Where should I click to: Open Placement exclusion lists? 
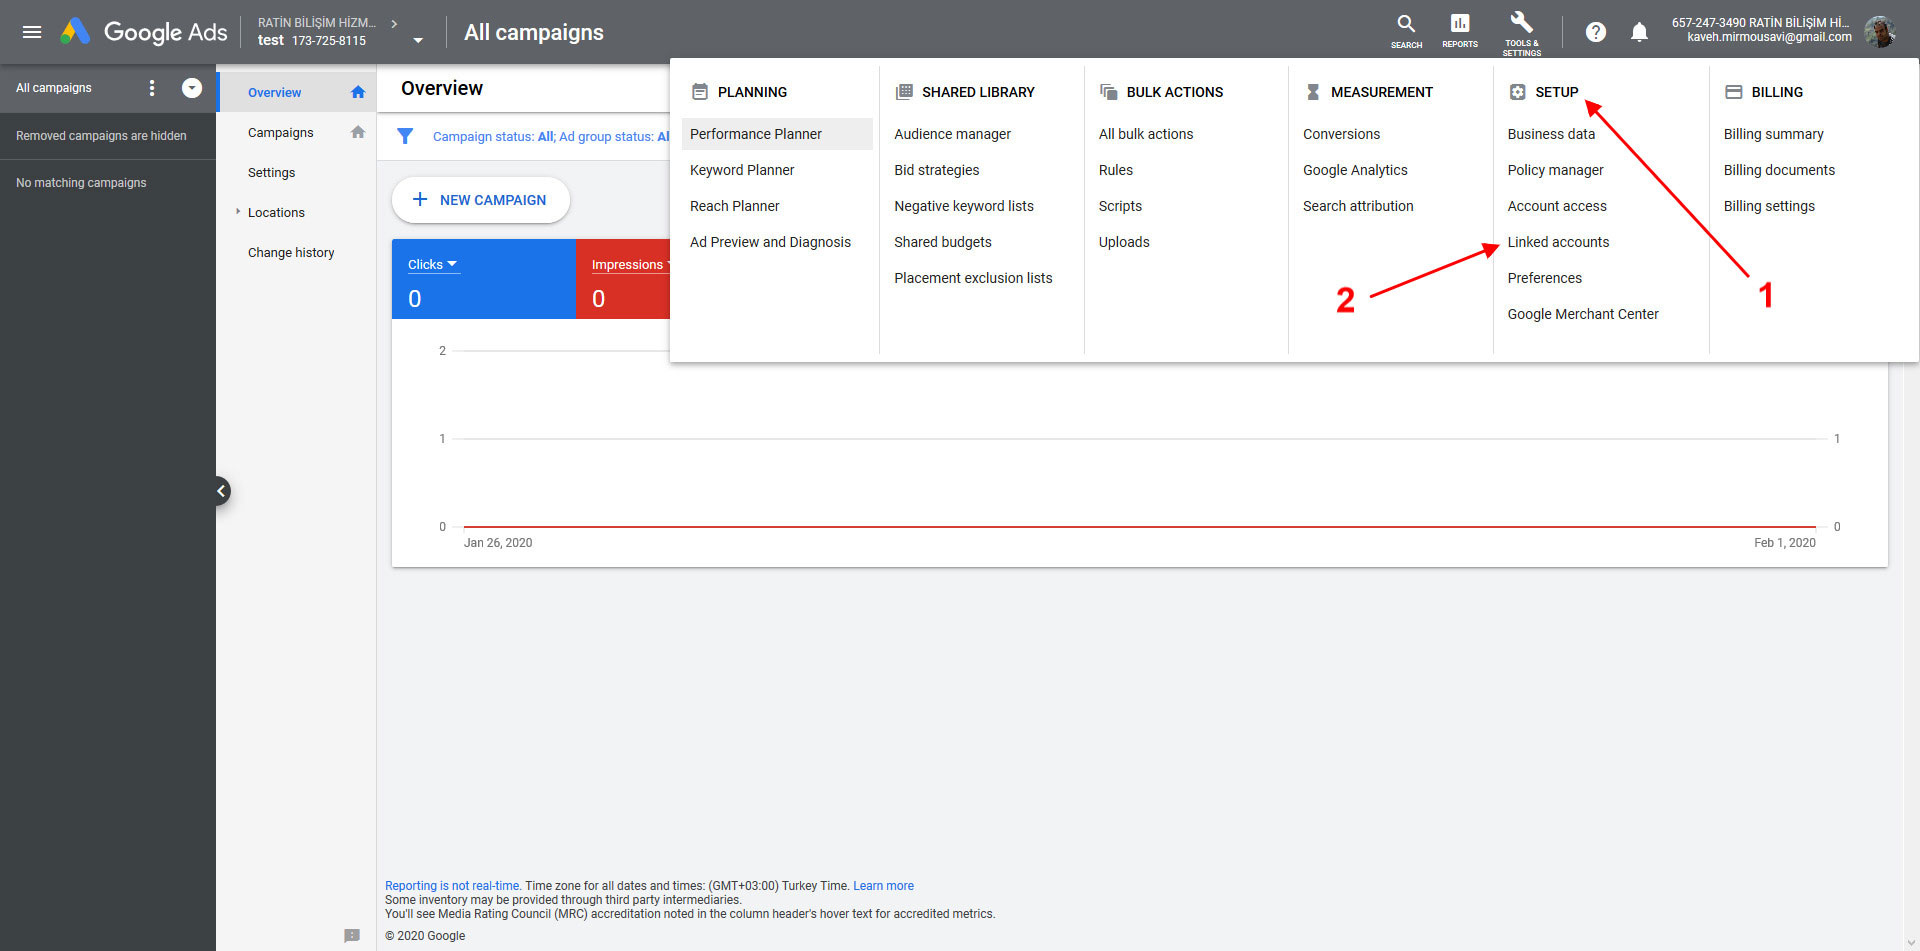pos(973,278)
